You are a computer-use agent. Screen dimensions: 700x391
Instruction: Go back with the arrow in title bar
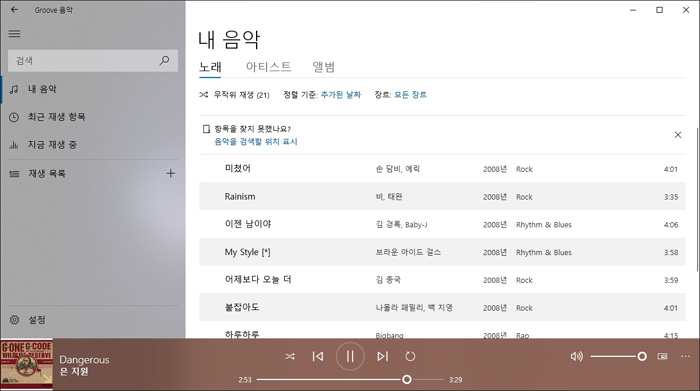[x=14, y=9]
